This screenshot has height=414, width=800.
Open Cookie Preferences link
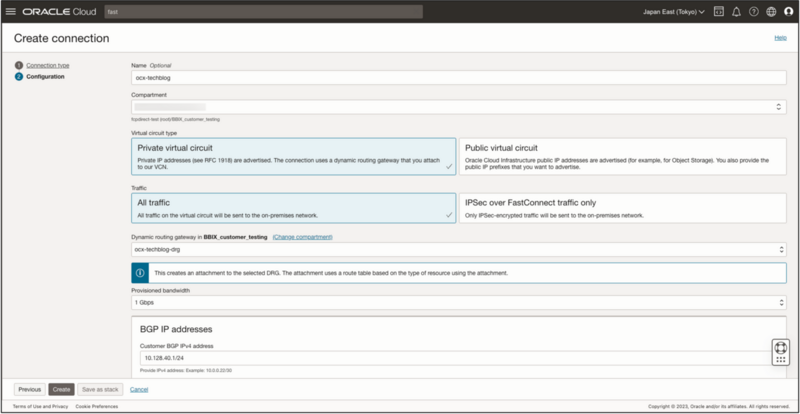[96, 406]
